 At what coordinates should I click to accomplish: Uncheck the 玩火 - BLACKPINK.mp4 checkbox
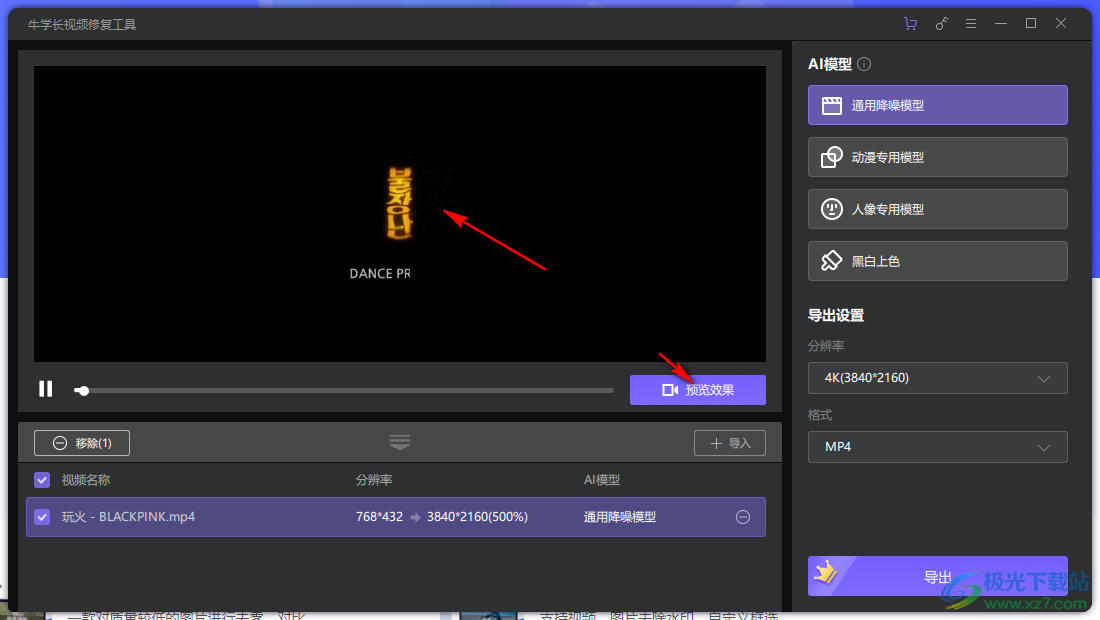pyautogui.click(x=42, y=517)
